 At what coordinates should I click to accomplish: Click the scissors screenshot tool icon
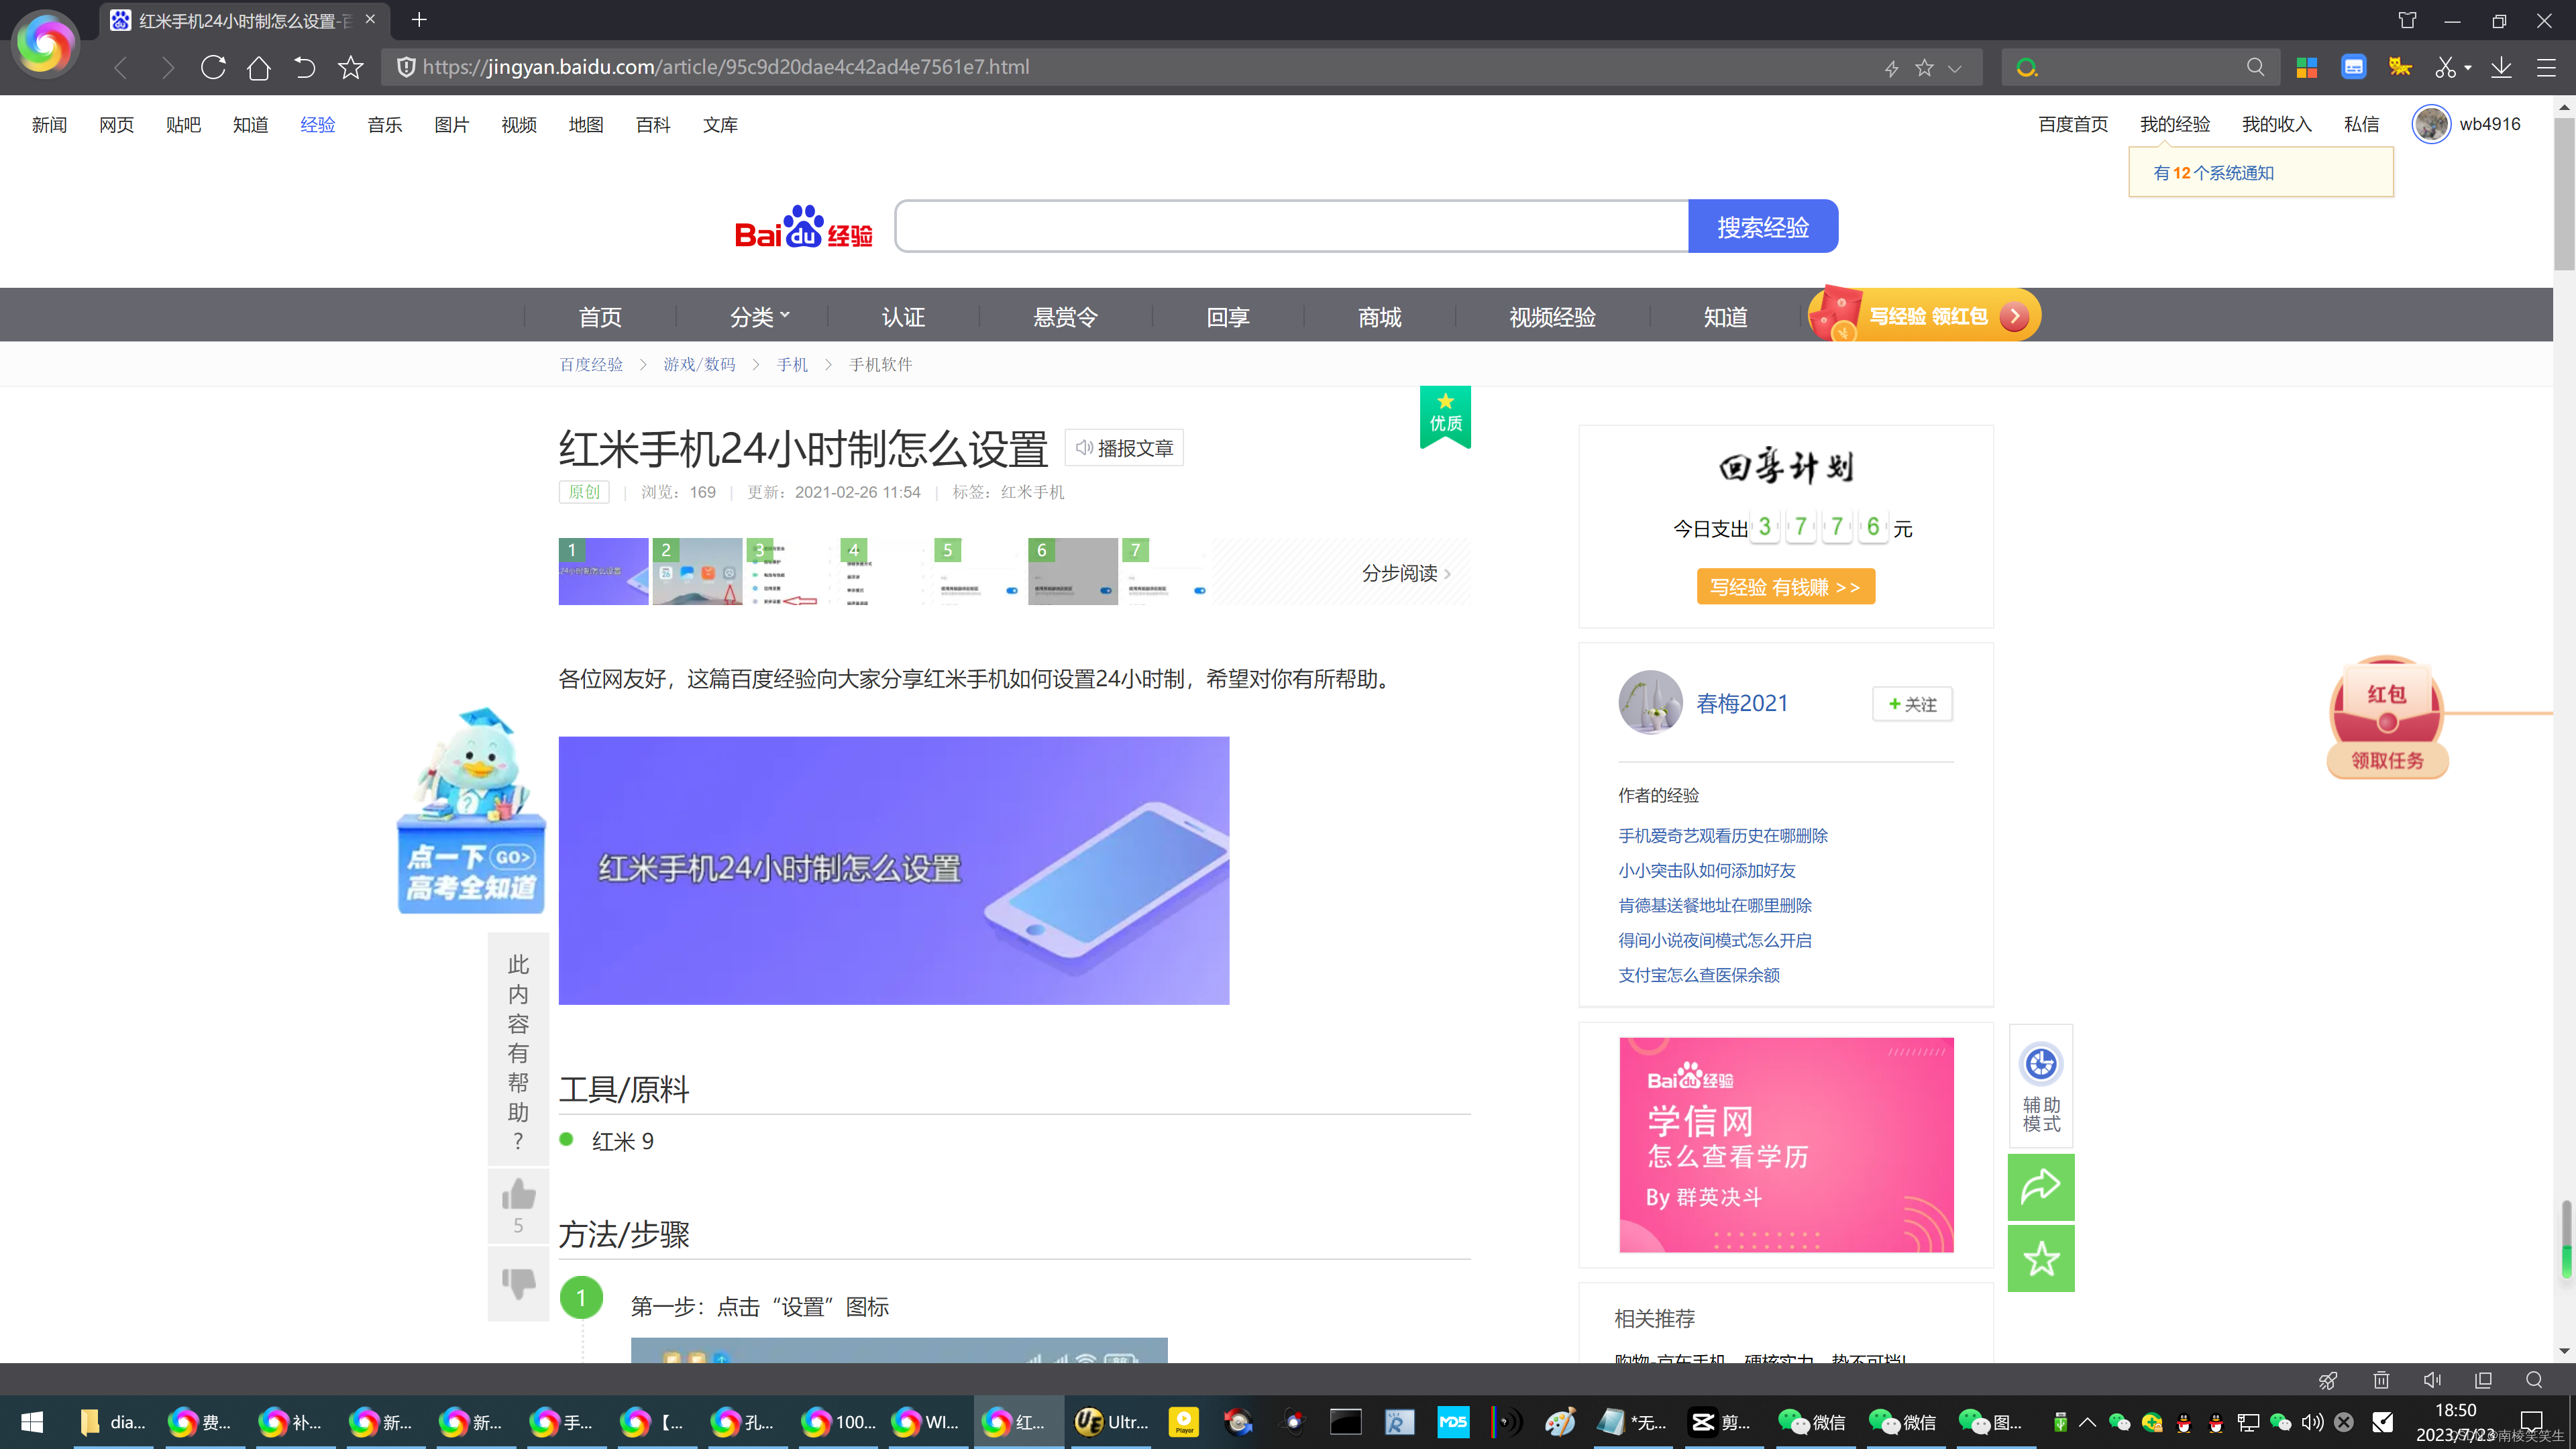pos(2445,67)
